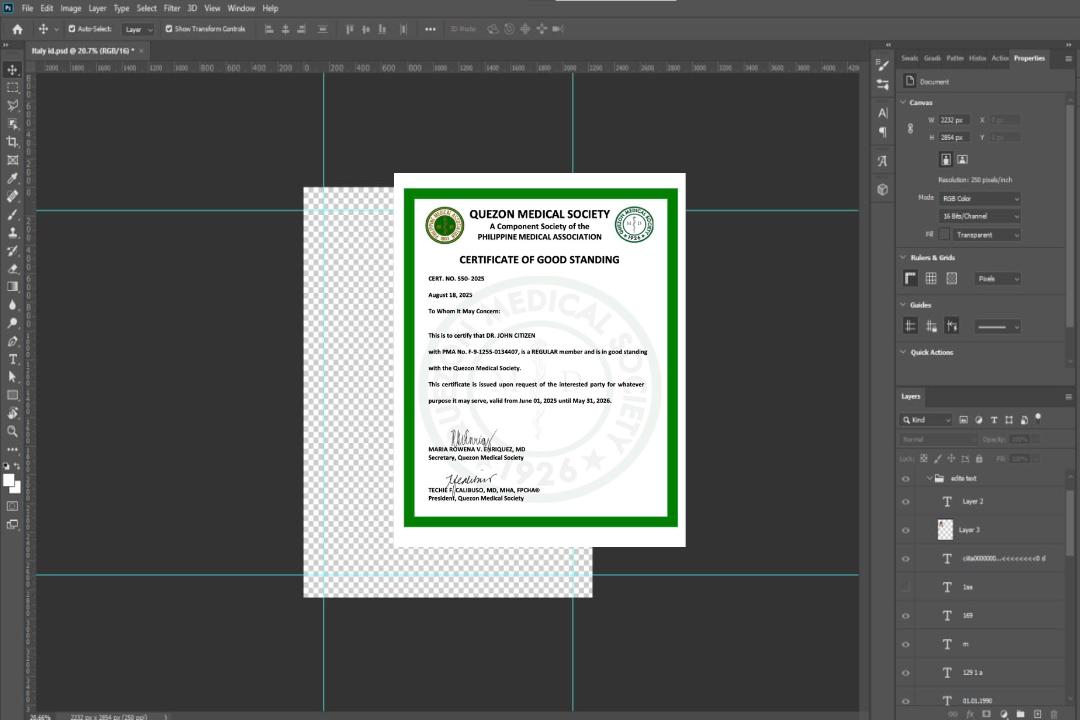The width and height of the screenshot is (1080, 720).
Task: Select the Dodge tool
Action: pyautogui.click(x=12, y=322)
